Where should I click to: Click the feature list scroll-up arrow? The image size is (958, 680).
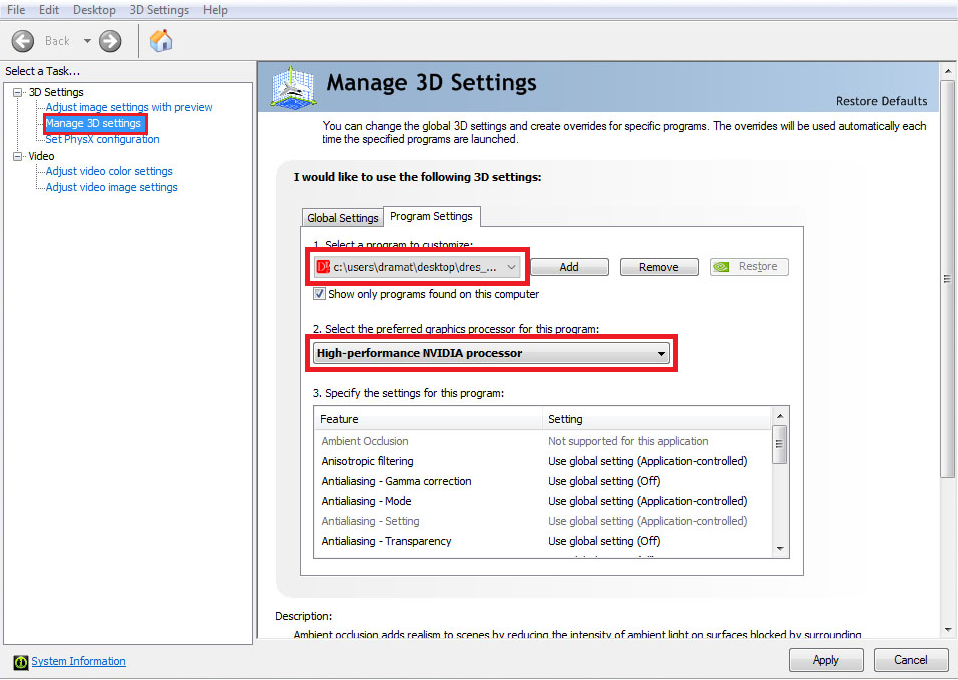[x=780, y=416]
